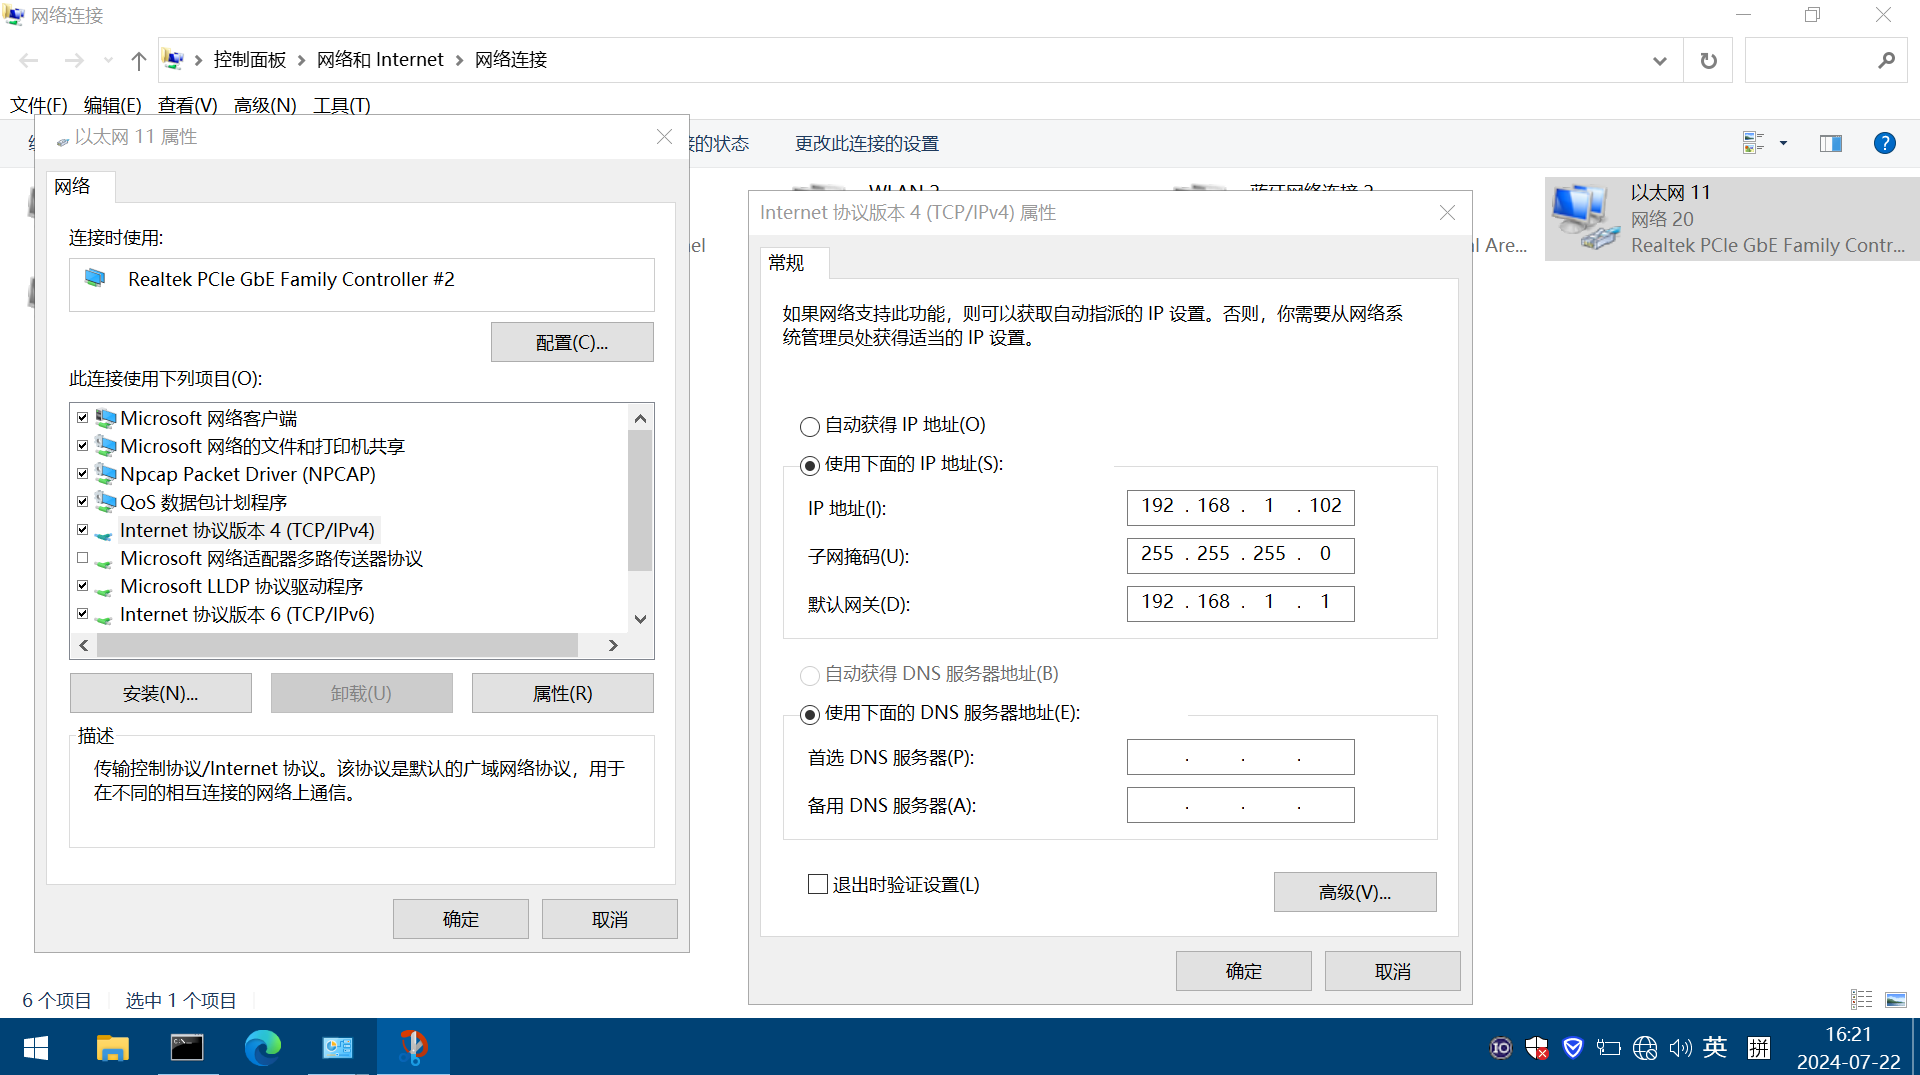Uncheck Internet 协议版本 6 (TCP/IPv6)
Screen dimensions: 1920x1075
(x=83, y=614)
